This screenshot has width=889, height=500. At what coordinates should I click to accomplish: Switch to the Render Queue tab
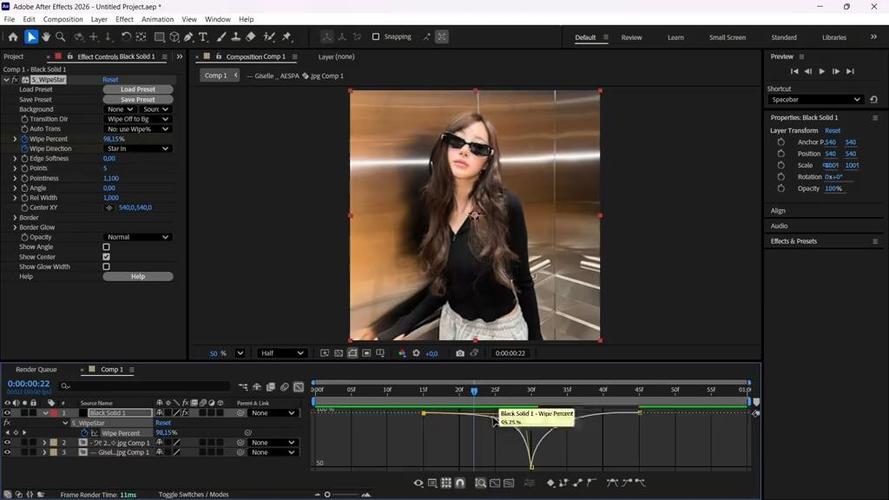point(36,370)
